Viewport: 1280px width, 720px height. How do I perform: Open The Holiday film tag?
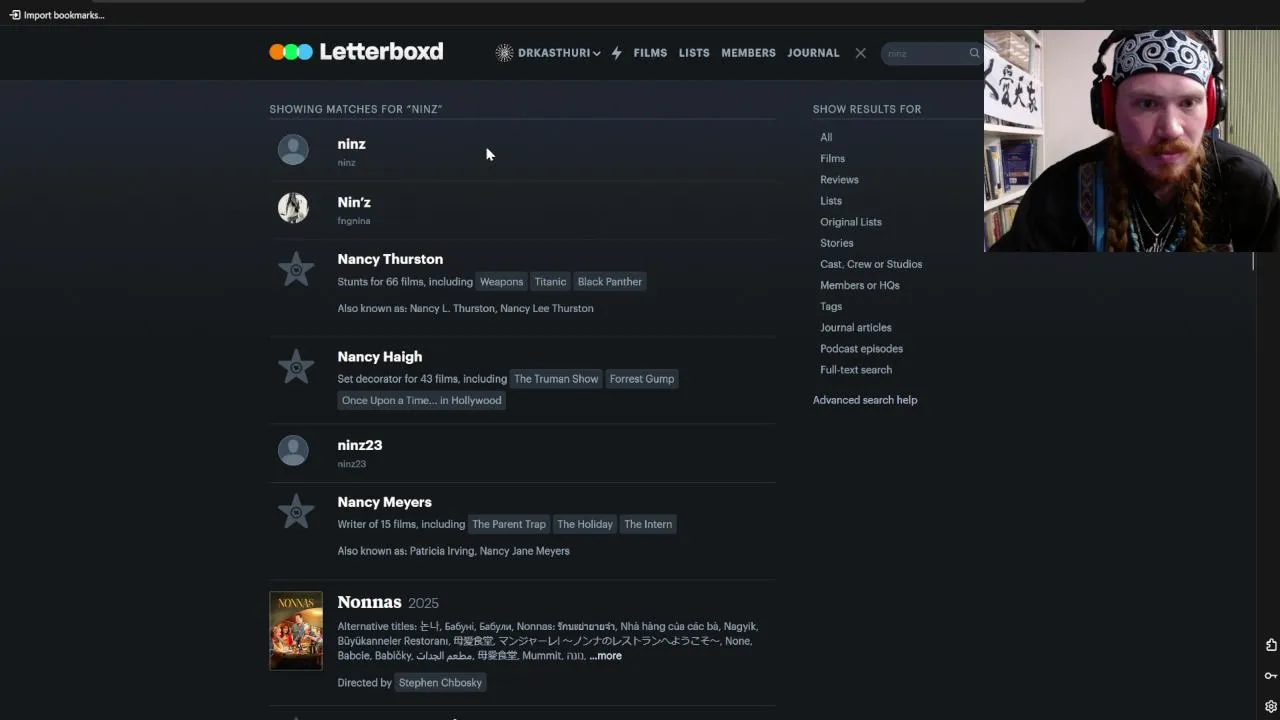pos(585,524)
